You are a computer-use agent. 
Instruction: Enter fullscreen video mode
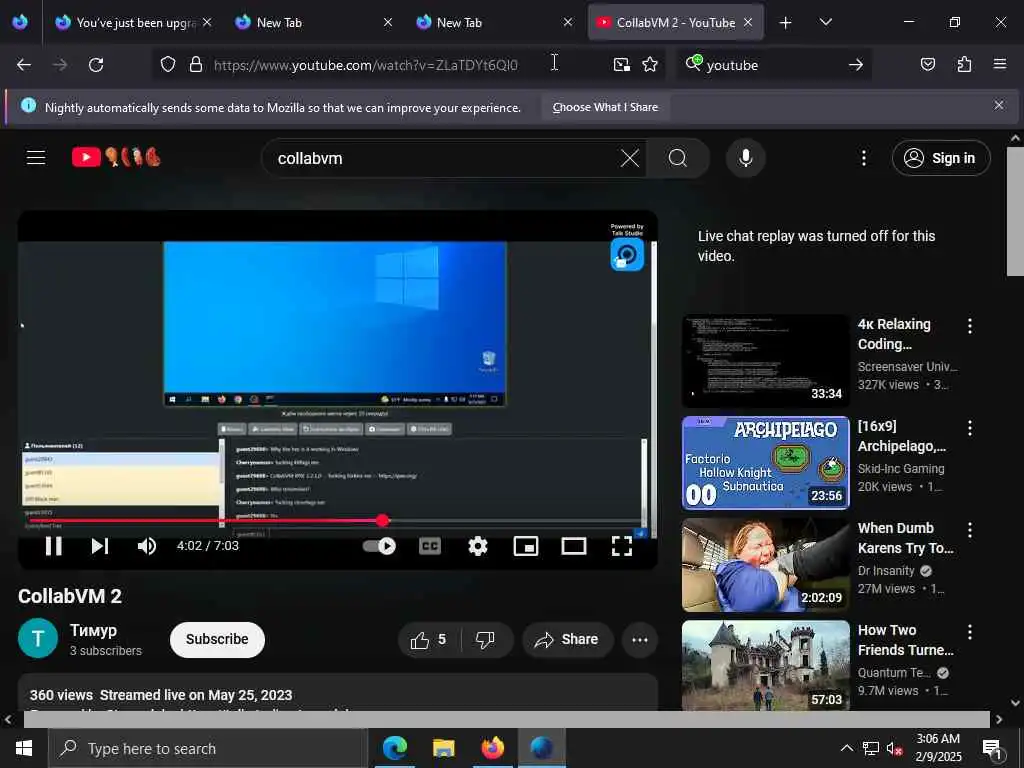pos(622,546)
